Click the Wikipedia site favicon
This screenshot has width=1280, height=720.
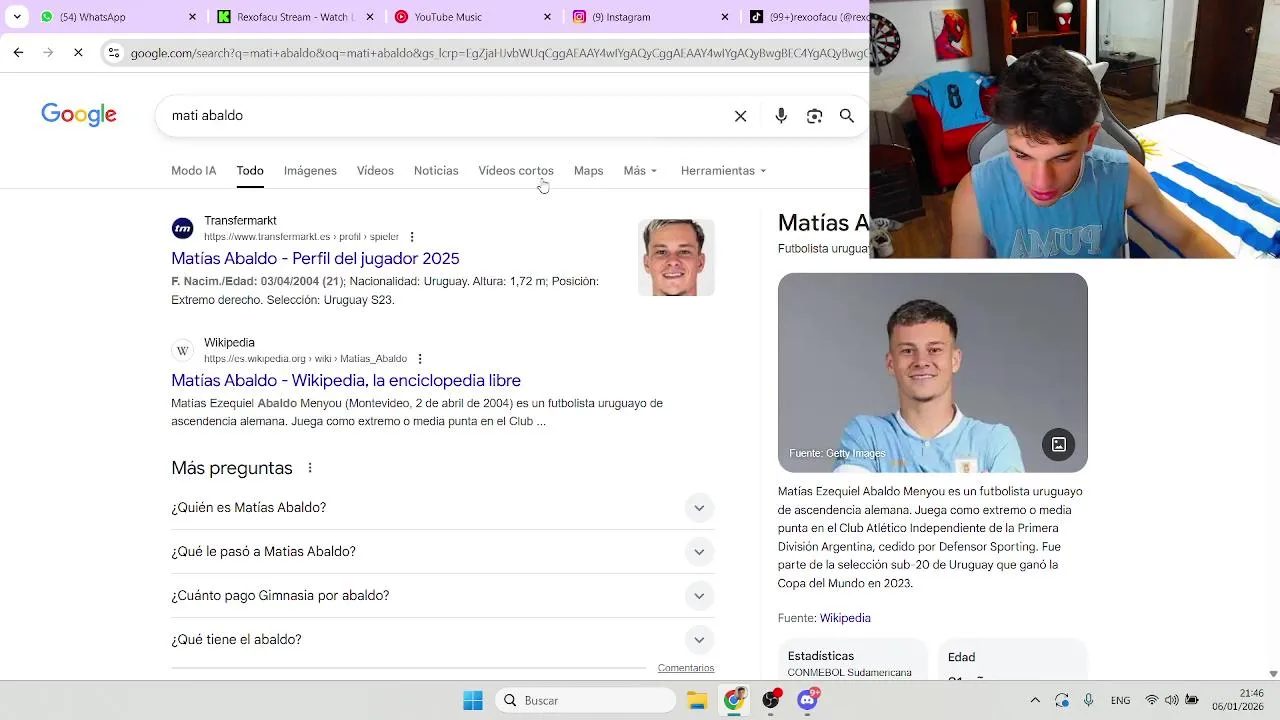pos(182,351)
